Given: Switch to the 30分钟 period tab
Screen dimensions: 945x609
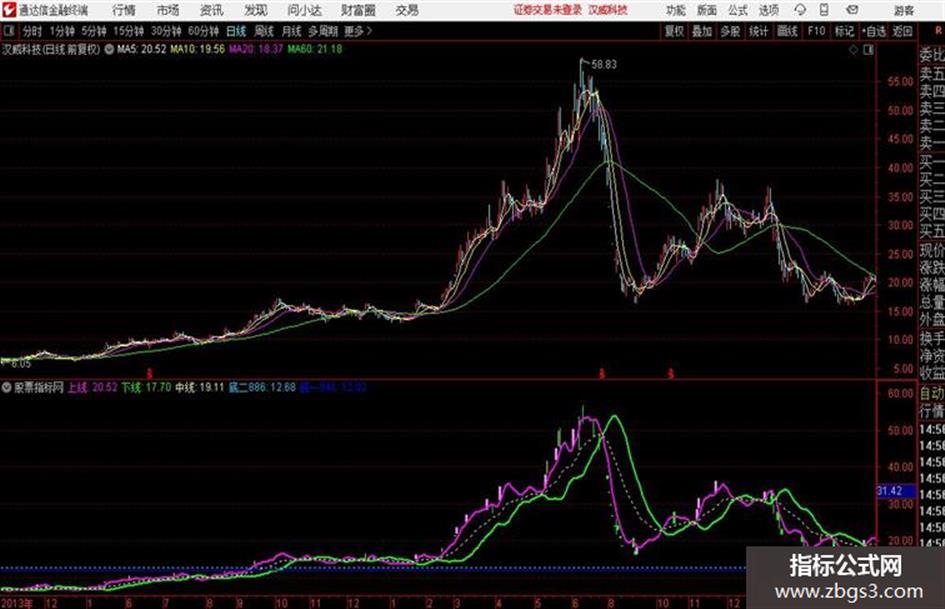Looking at the screenshot, I should point(166,31).
